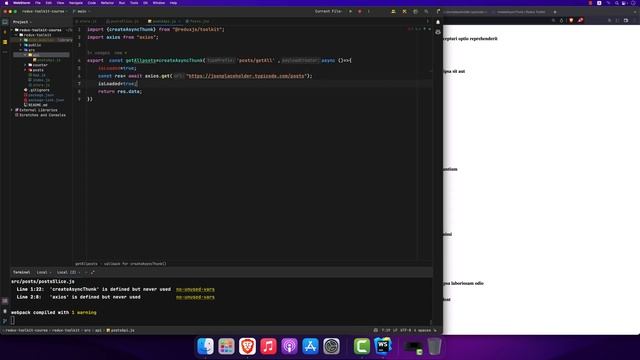Viewport: 640px width, 360px height.
Task: Click the Git tool window icon at bottom left
Action: [x=5, y=321]
